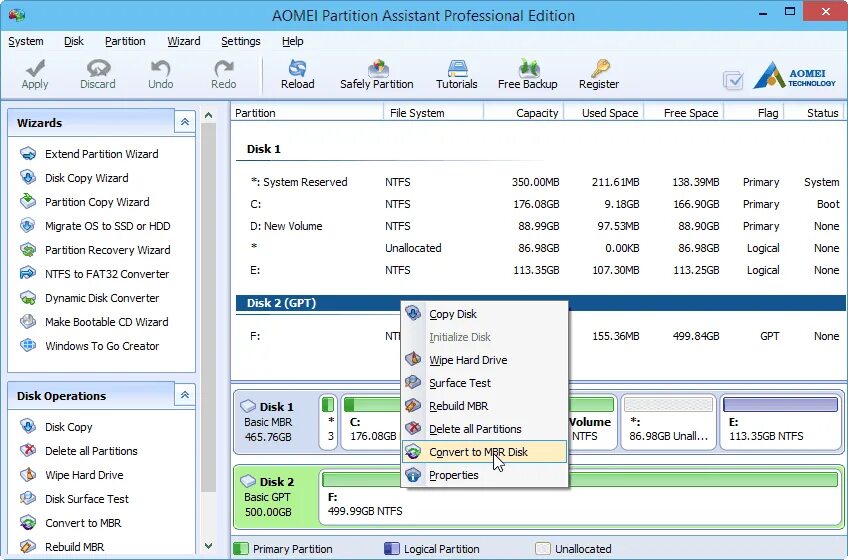Click the sidebar scrollbar down arrow
848x560 pixels.
(209, 546)
